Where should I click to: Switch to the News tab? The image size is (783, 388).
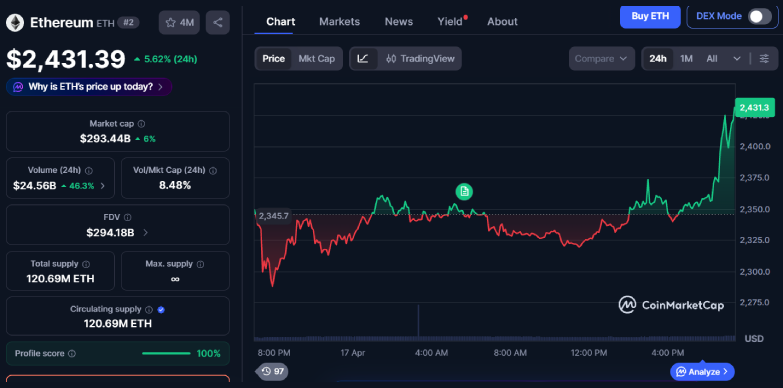(x=398, y=21)
